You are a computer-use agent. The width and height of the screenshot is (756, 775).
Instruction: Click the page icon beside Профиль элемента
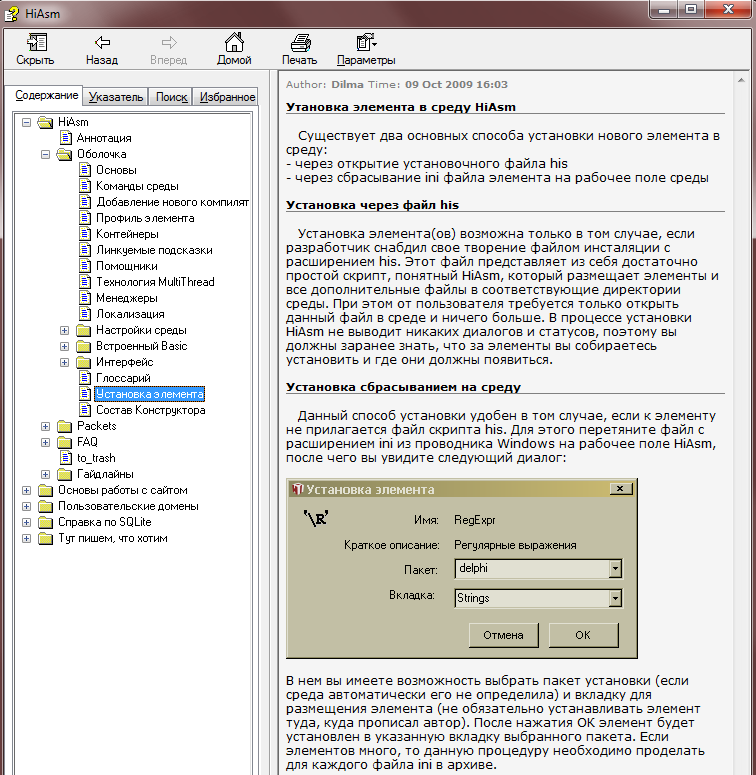tap(85, 218)
